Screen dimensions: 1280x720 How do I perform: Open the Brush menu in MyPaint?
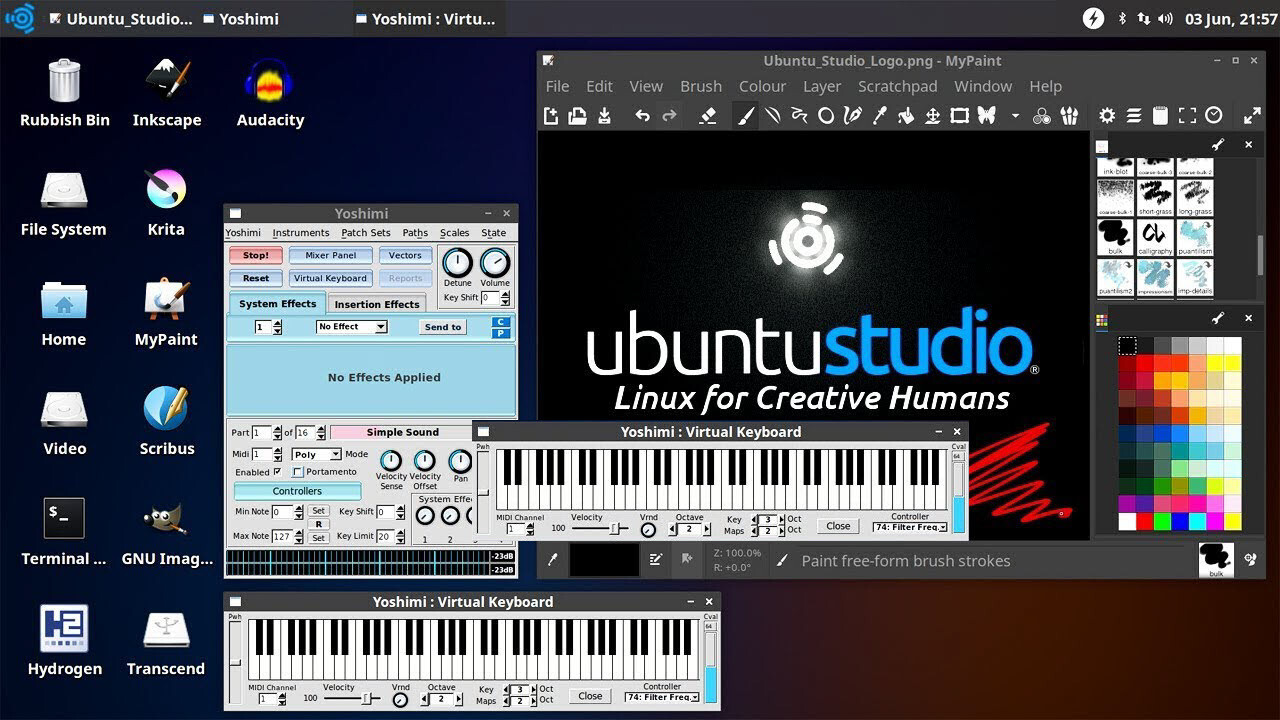(701, 86)
